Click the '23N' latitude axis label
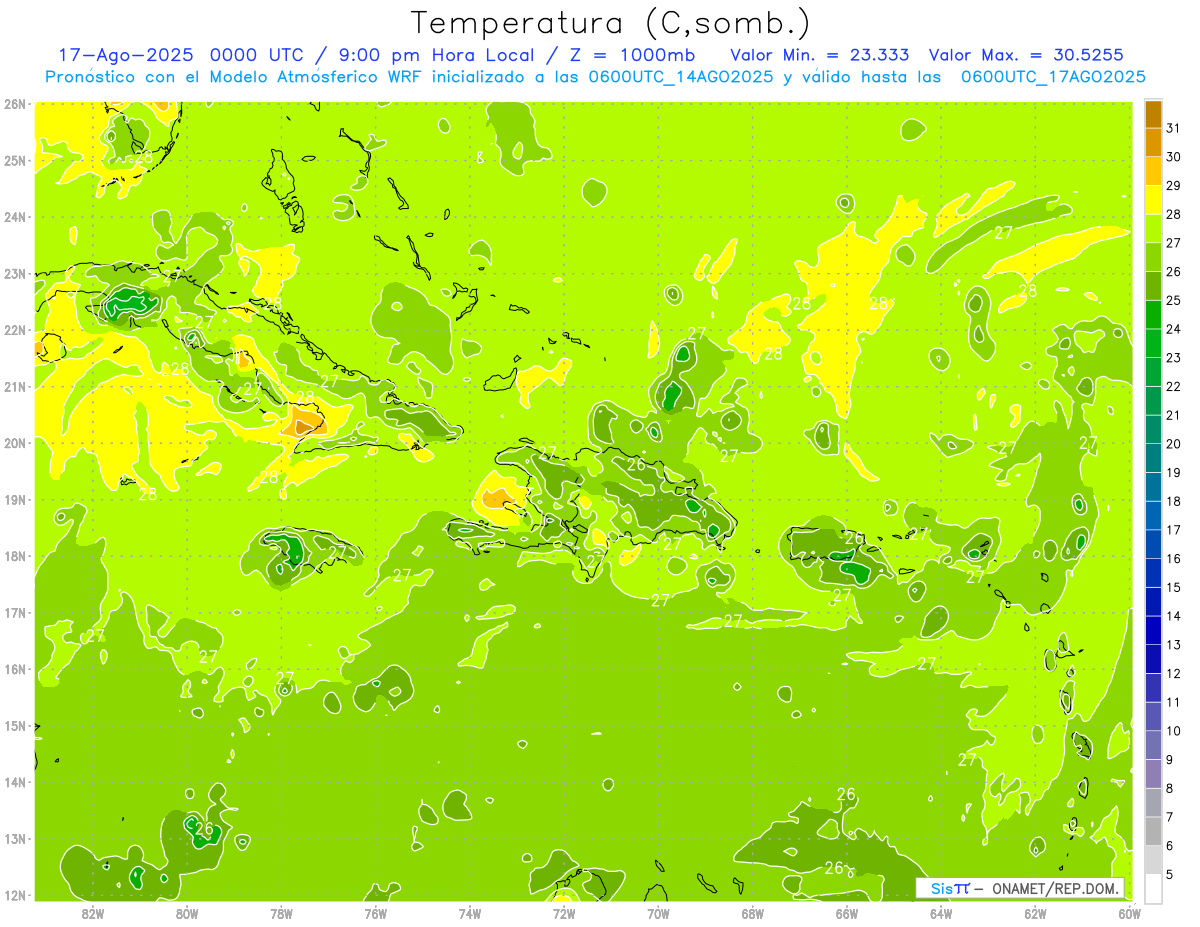1200x927 pixels. pyautogui.click(x=14, y=273)
